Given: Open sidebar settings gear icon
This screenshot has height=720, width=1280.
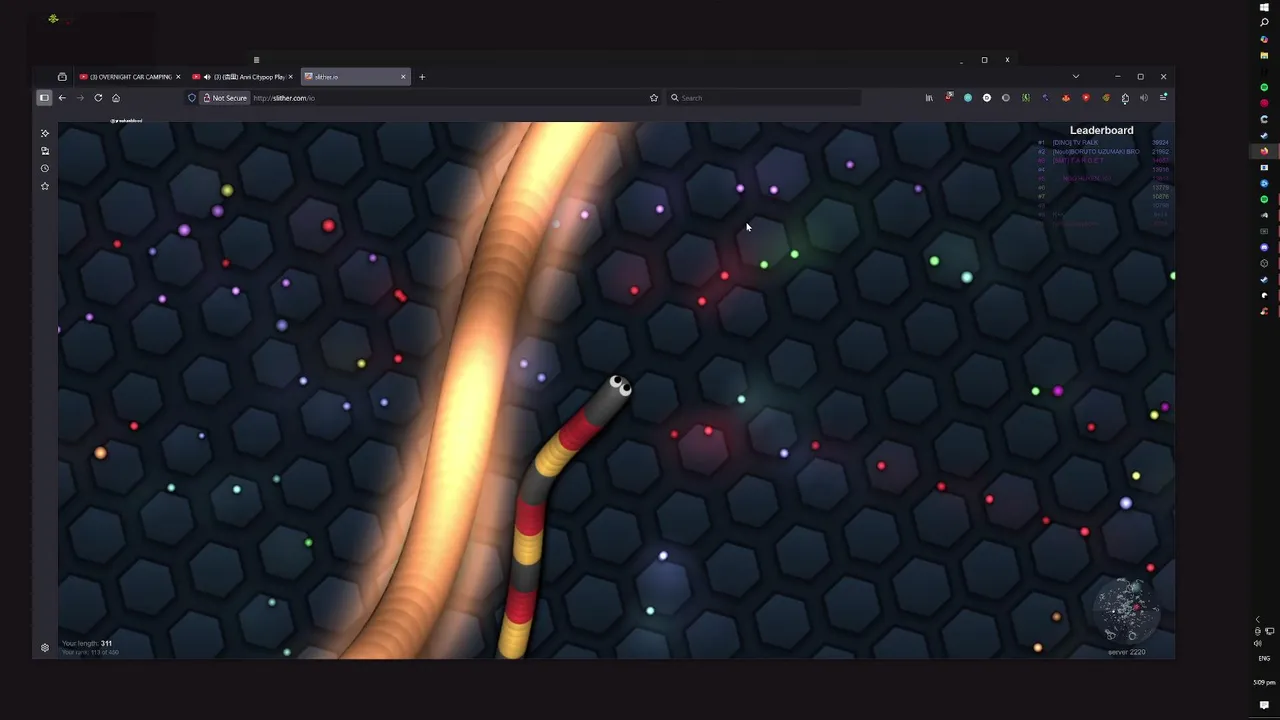Looking at the screenshot, I should point(45,648).
